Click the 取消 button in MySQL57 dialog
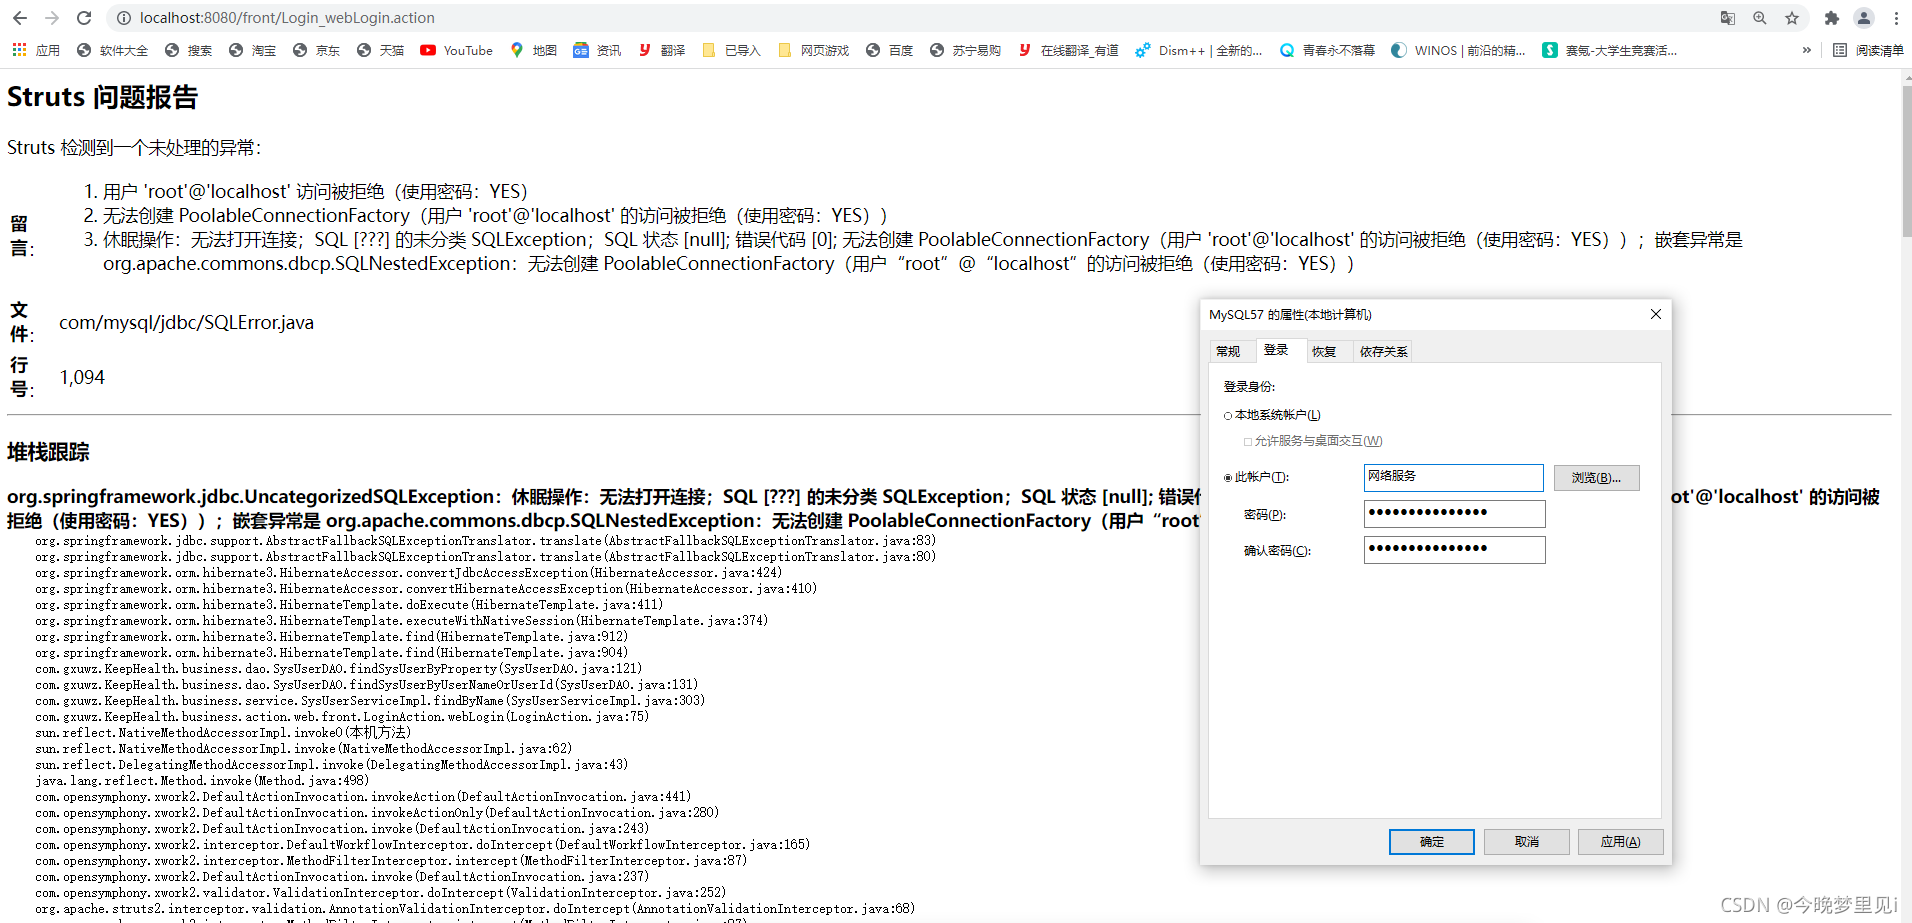The width and height of the screenshot is (1912, 923). pyautogui.click(x=1527, y=842)
